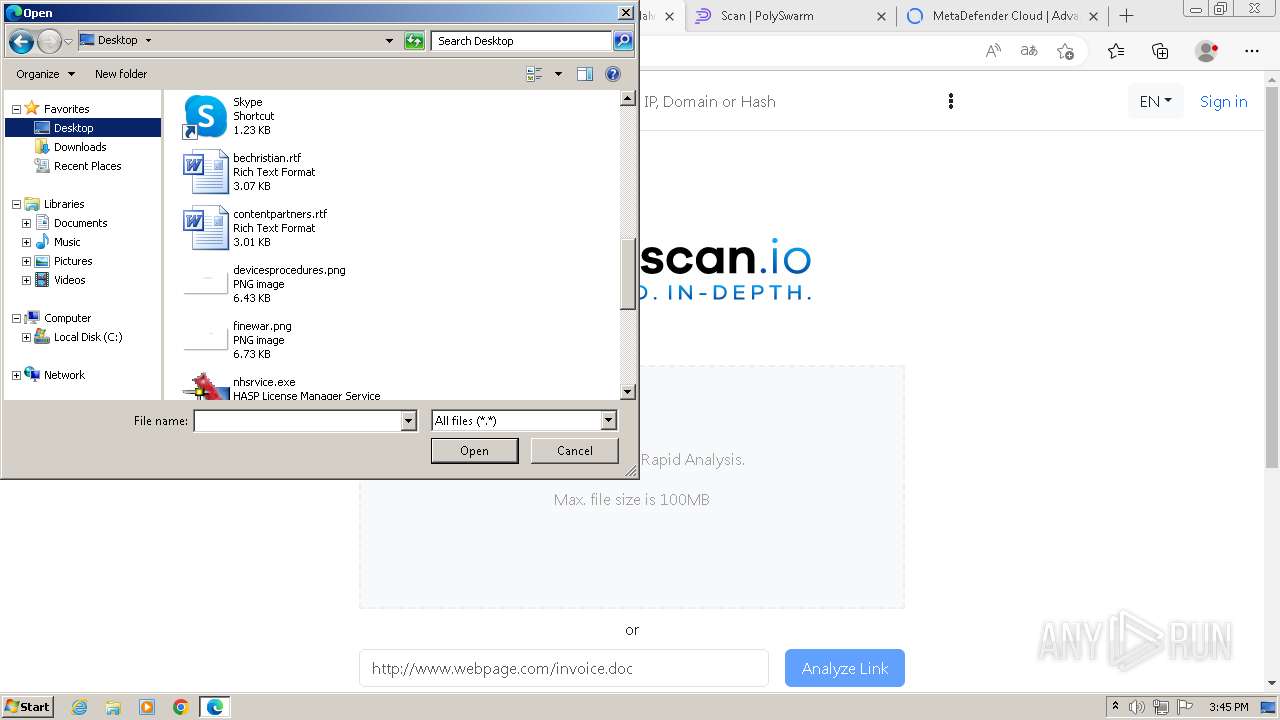
Task: Open Downloads in navigation pane
Action: tap(80, 147)
